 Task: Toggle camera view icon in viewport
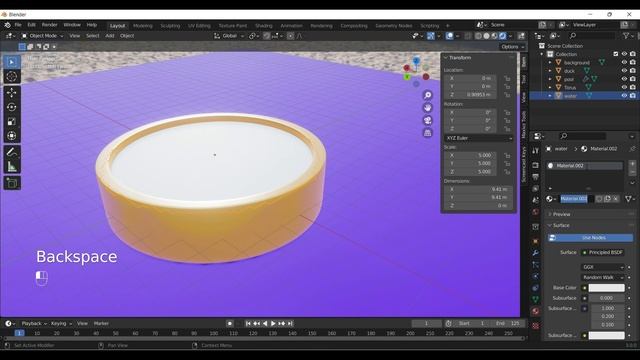[427, 120]
